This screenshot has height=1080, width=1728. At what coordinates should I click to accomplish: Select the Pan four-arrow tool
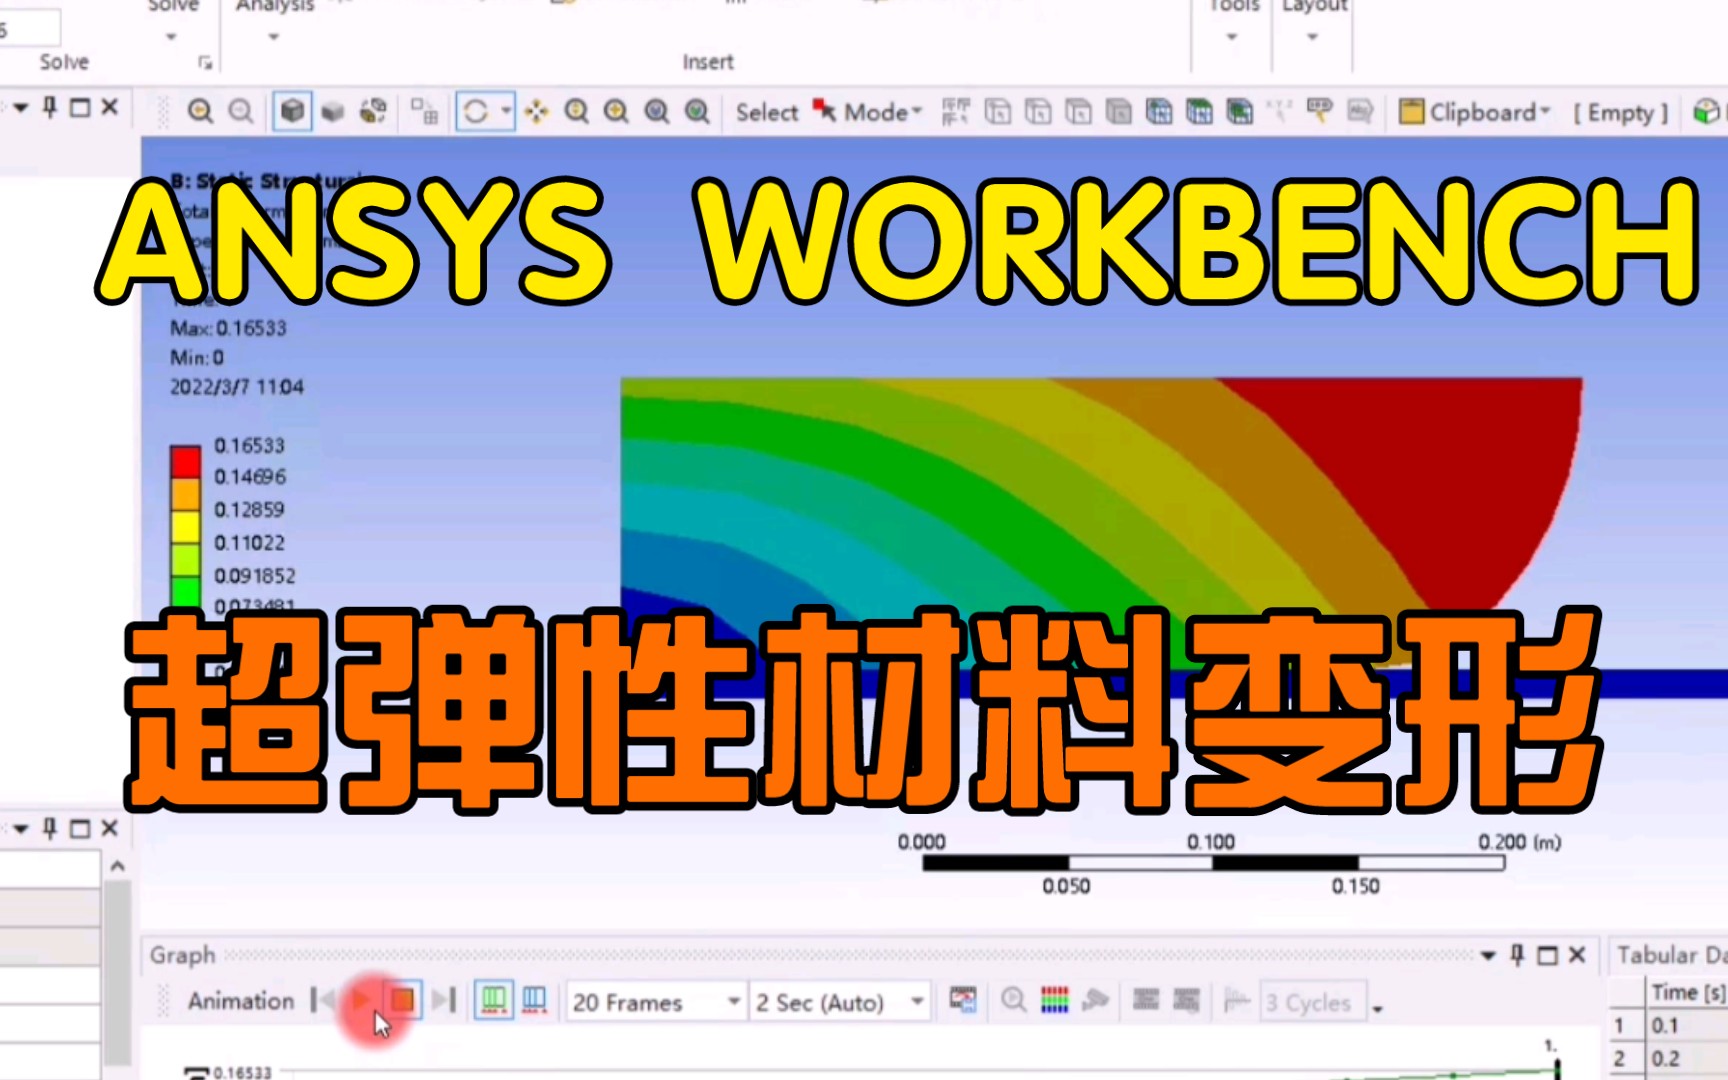pyautogui.click(x=537, y=111)
